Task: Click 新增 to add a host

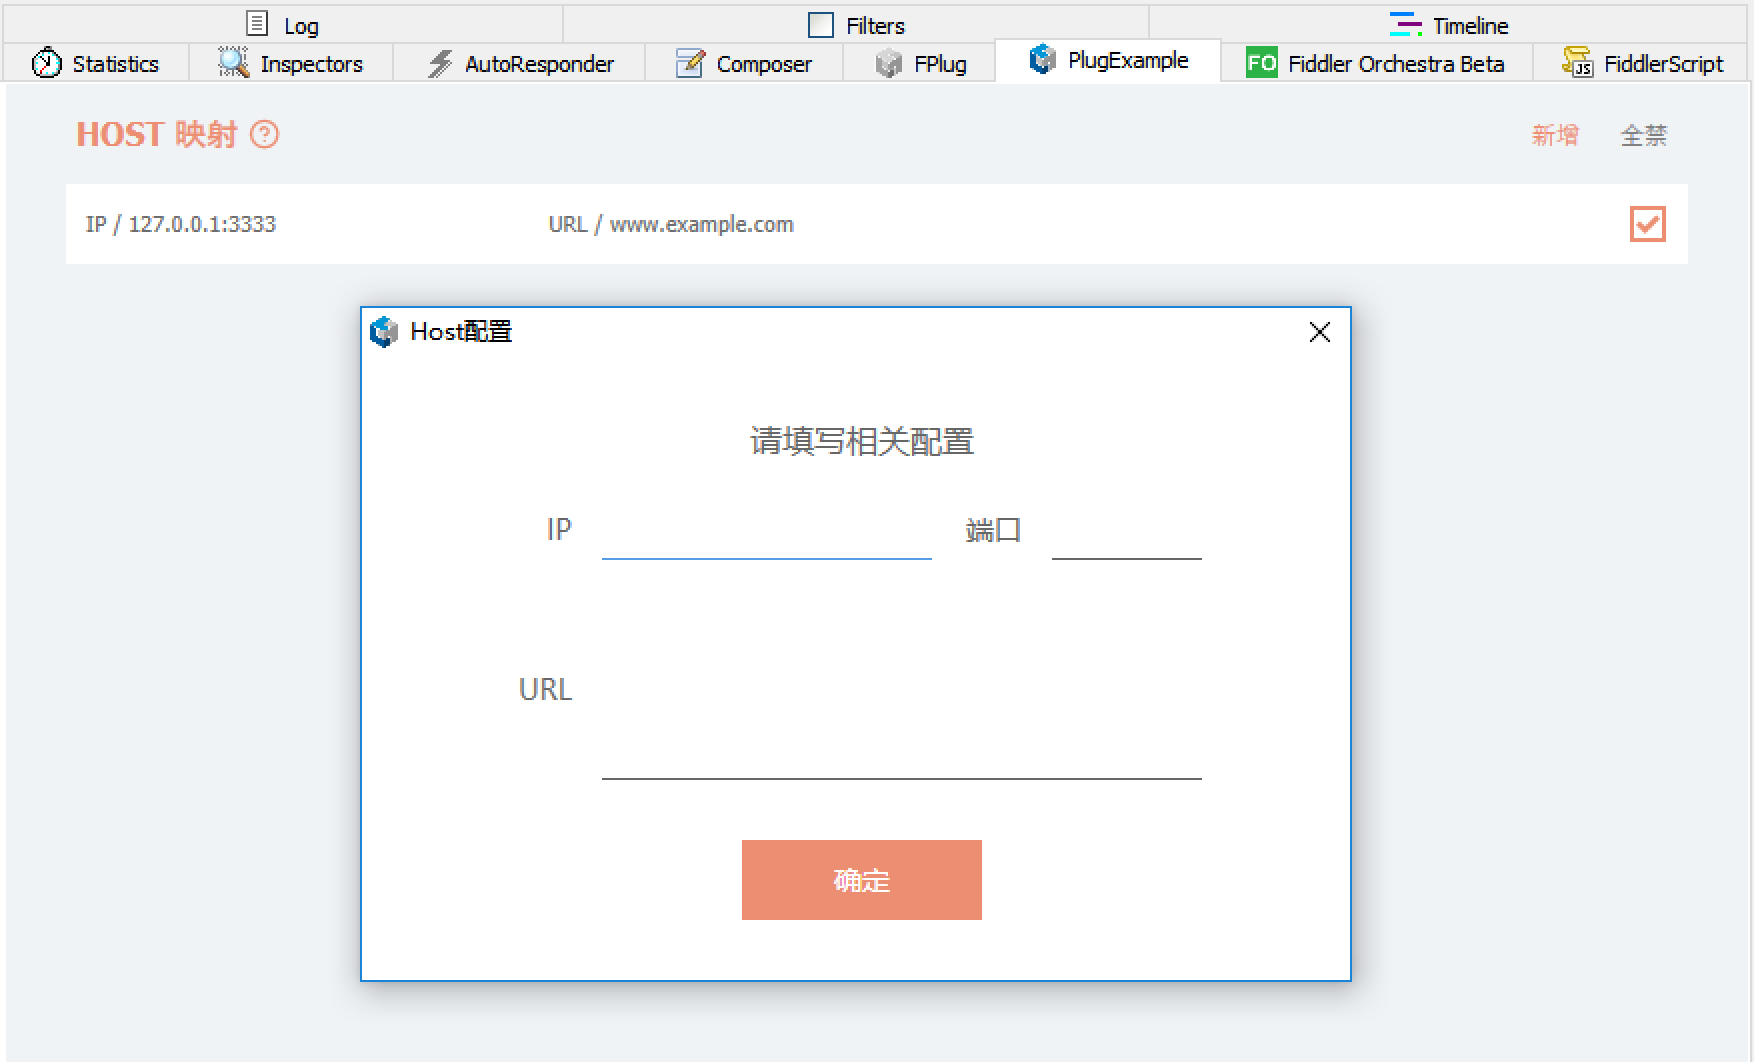Action: click(1555, 135)
